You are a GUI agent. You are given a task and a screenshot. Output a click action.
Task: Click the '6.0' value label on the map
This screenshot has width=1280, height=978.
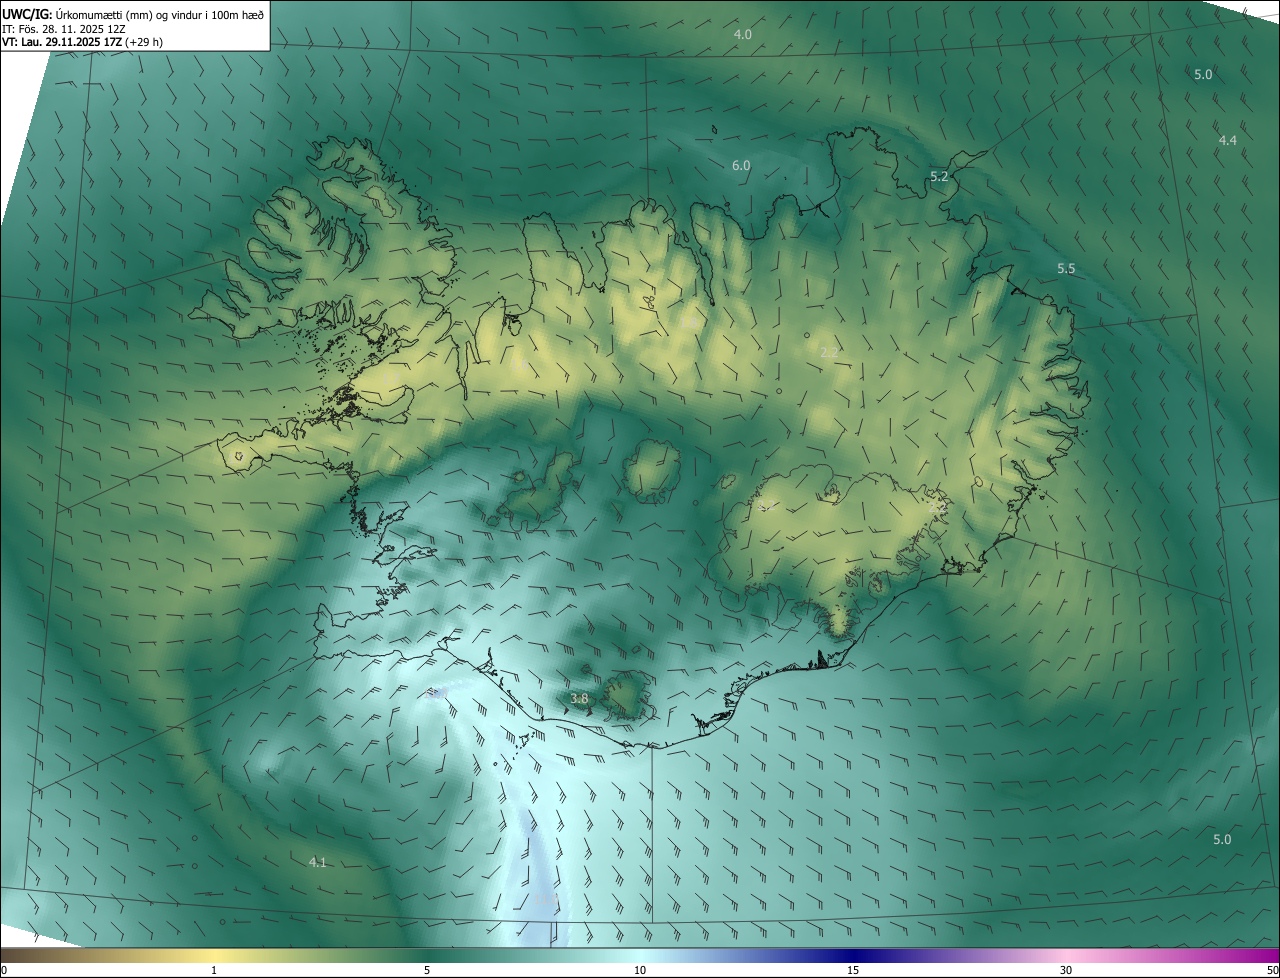pyautogui.click(x=741, y=166)
